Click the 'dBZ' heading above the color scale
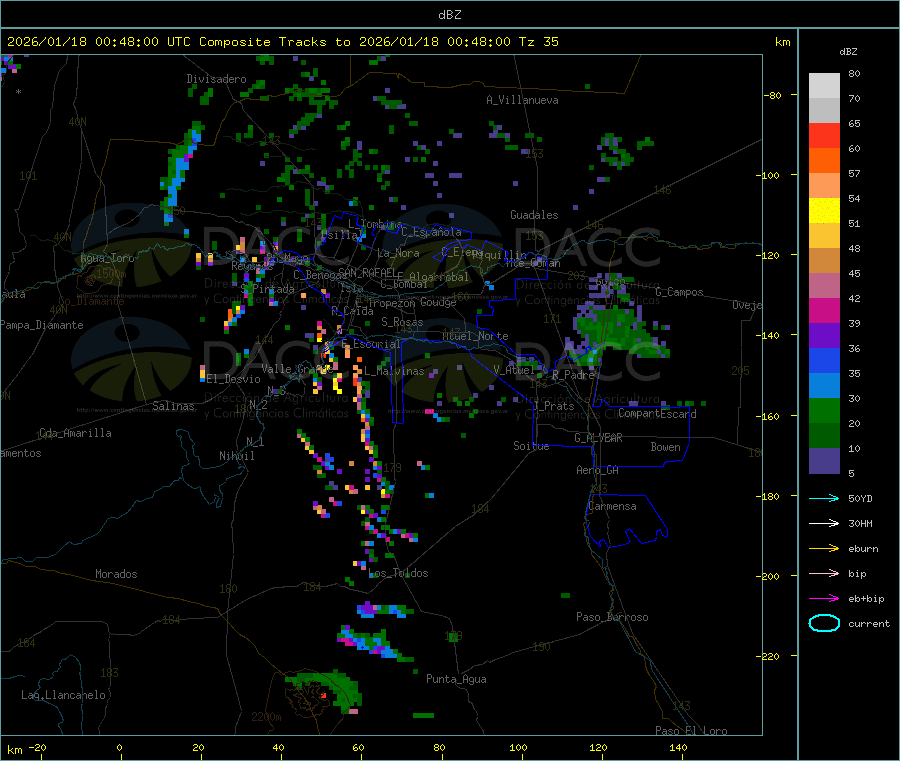This screenshot has width=900, height=761. point(848,52)
